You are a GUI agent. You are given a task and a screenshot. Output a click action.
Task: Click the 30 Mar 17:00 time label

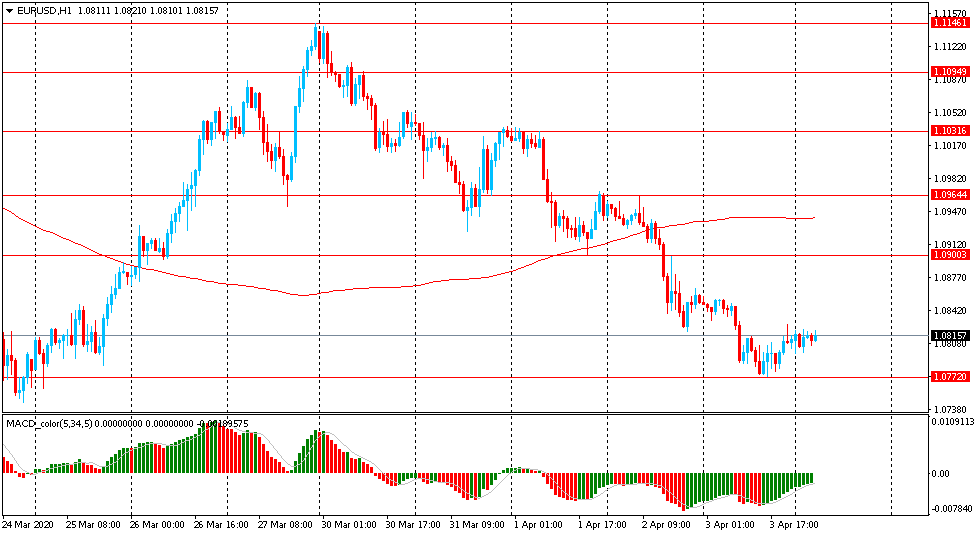(x=413, y=524)
